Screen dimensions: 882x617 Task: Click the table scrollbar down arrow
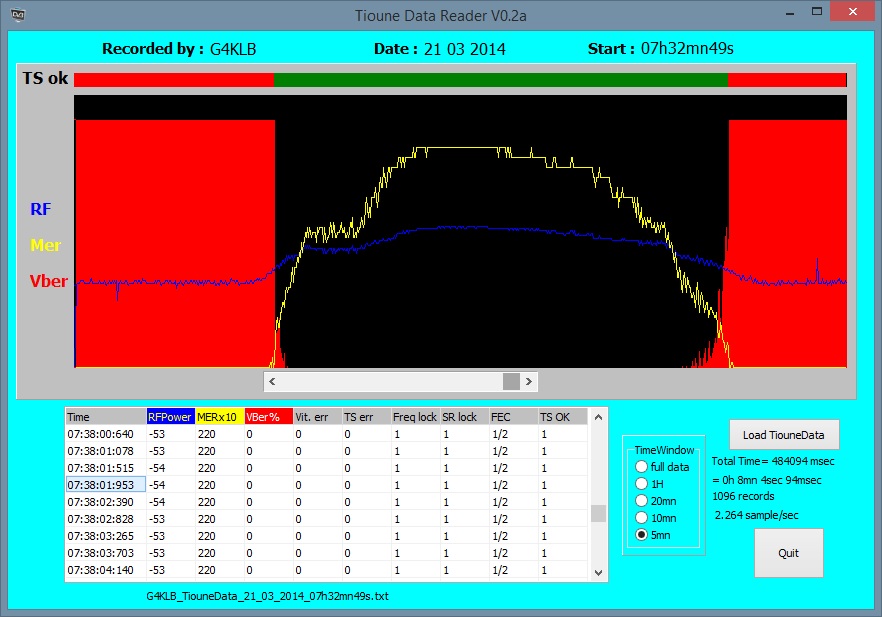[598, 573]
